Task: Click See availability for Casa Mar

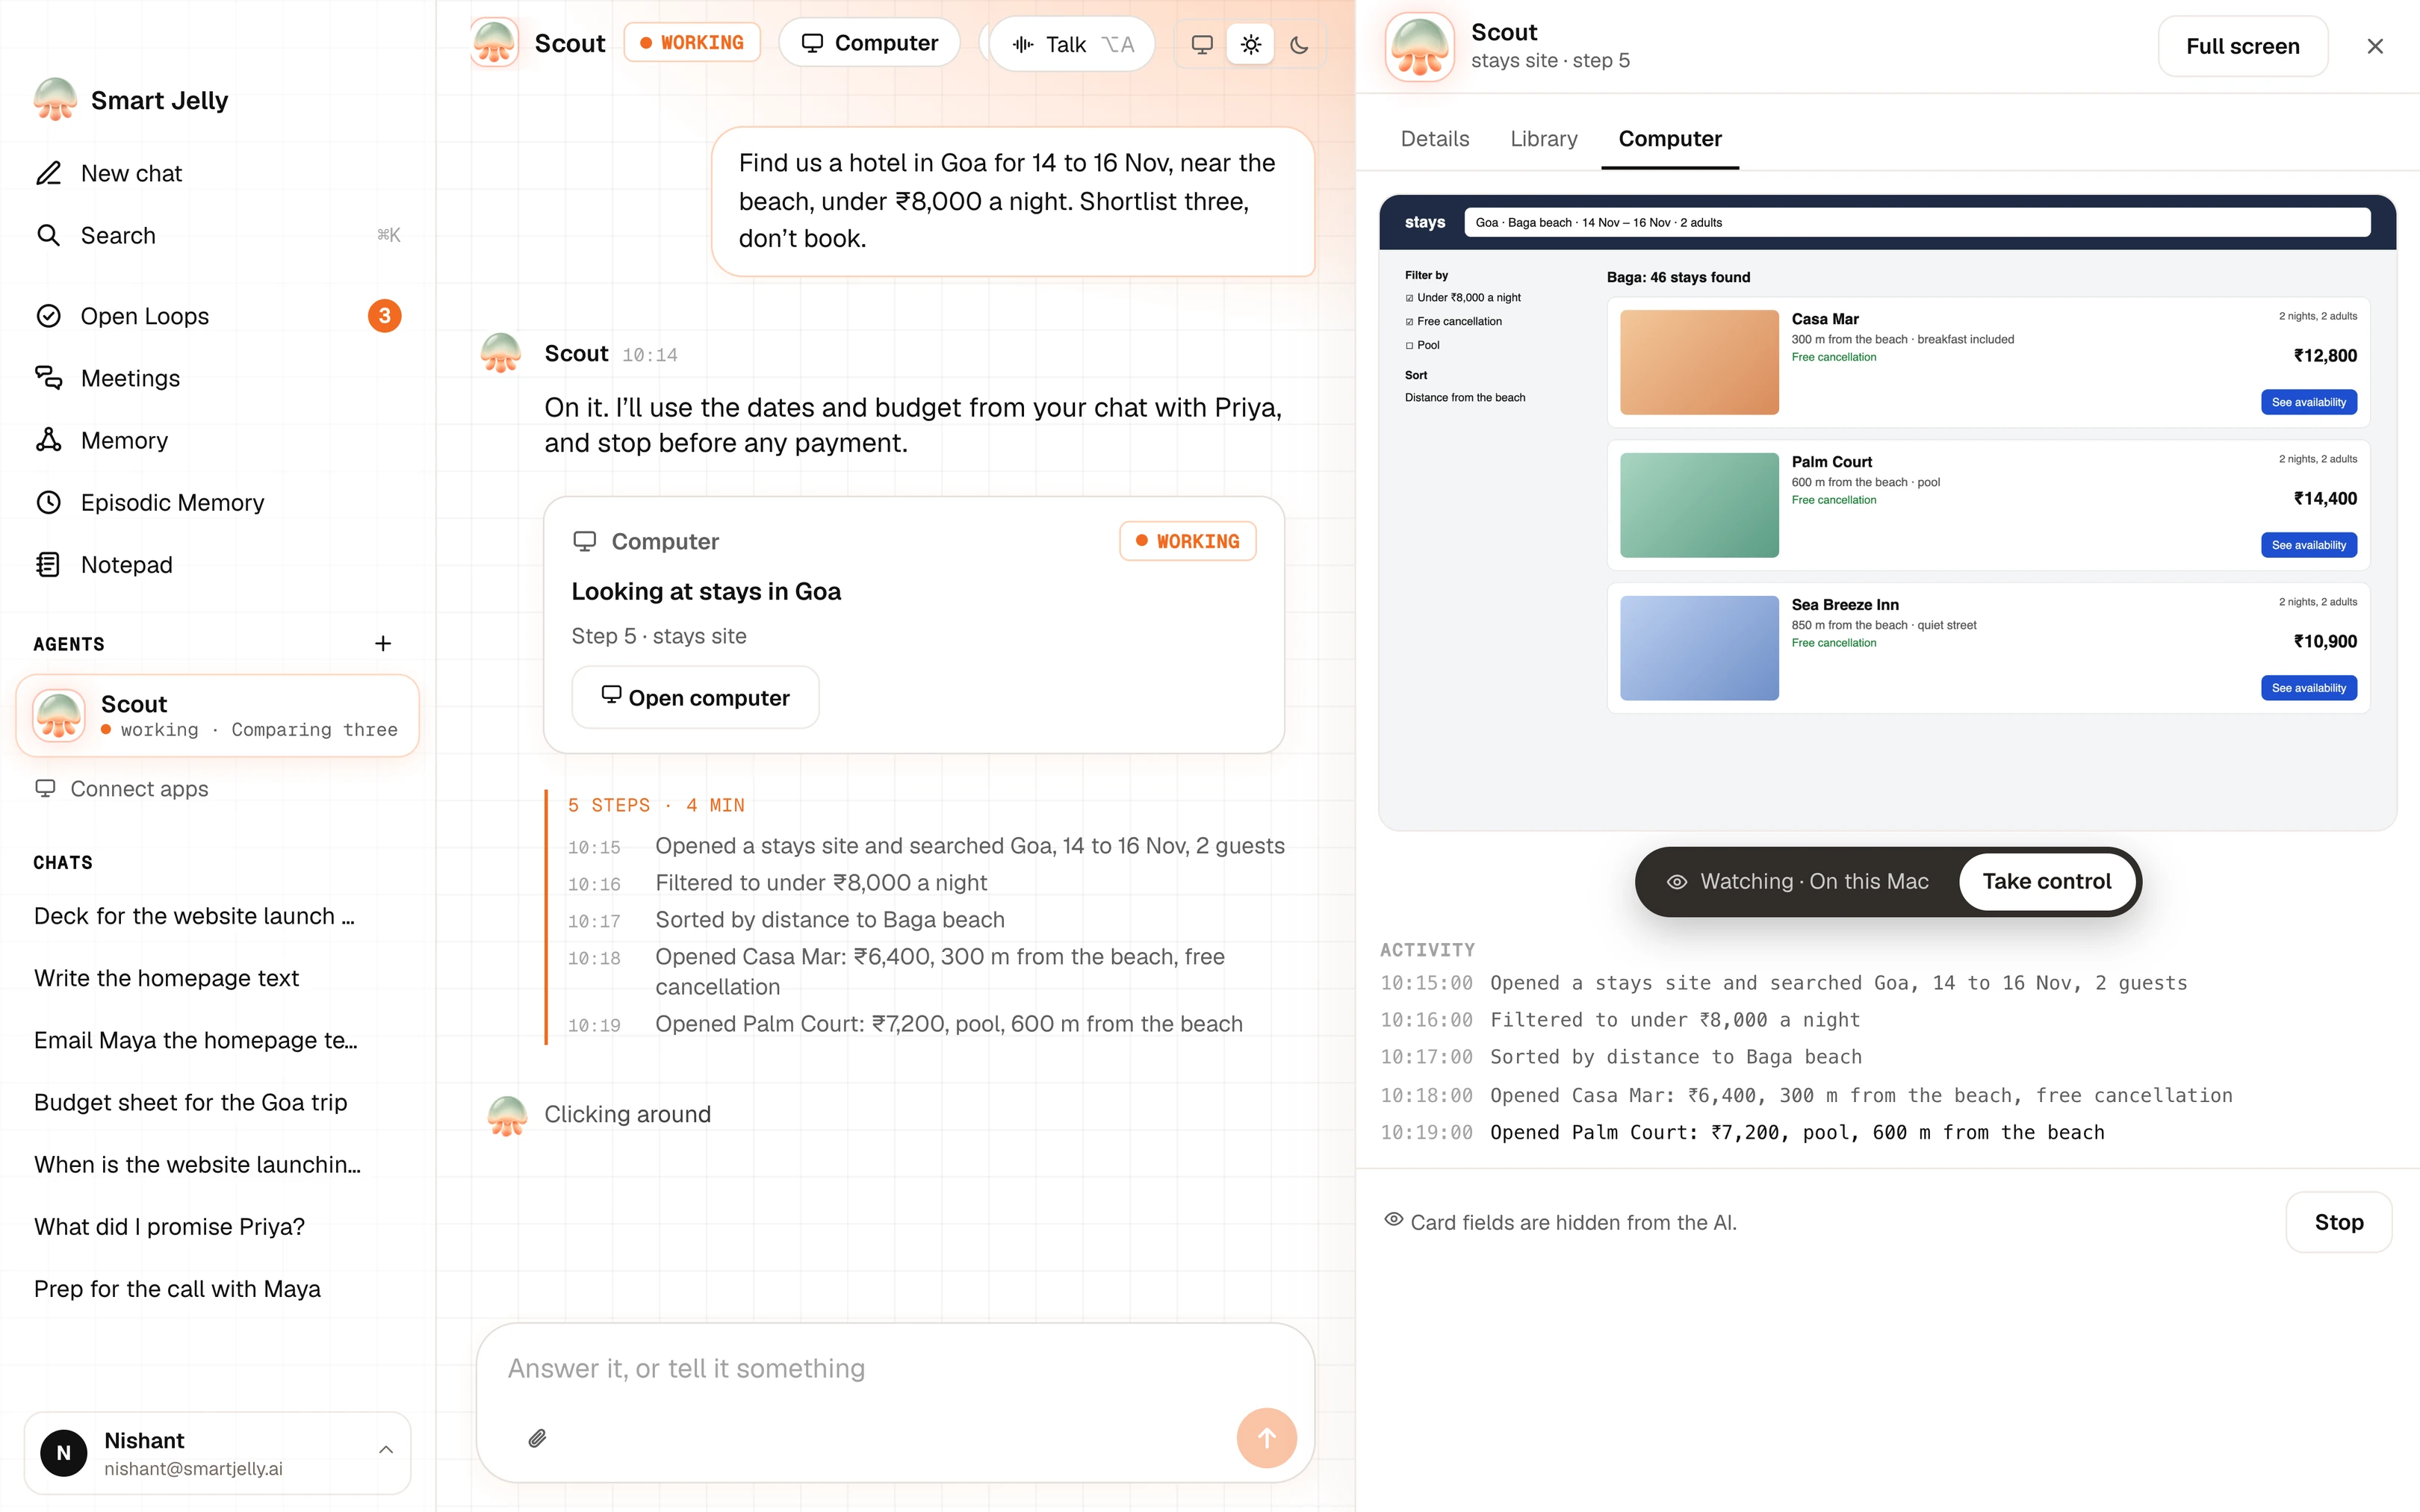Action: [x=2308, y=402]
